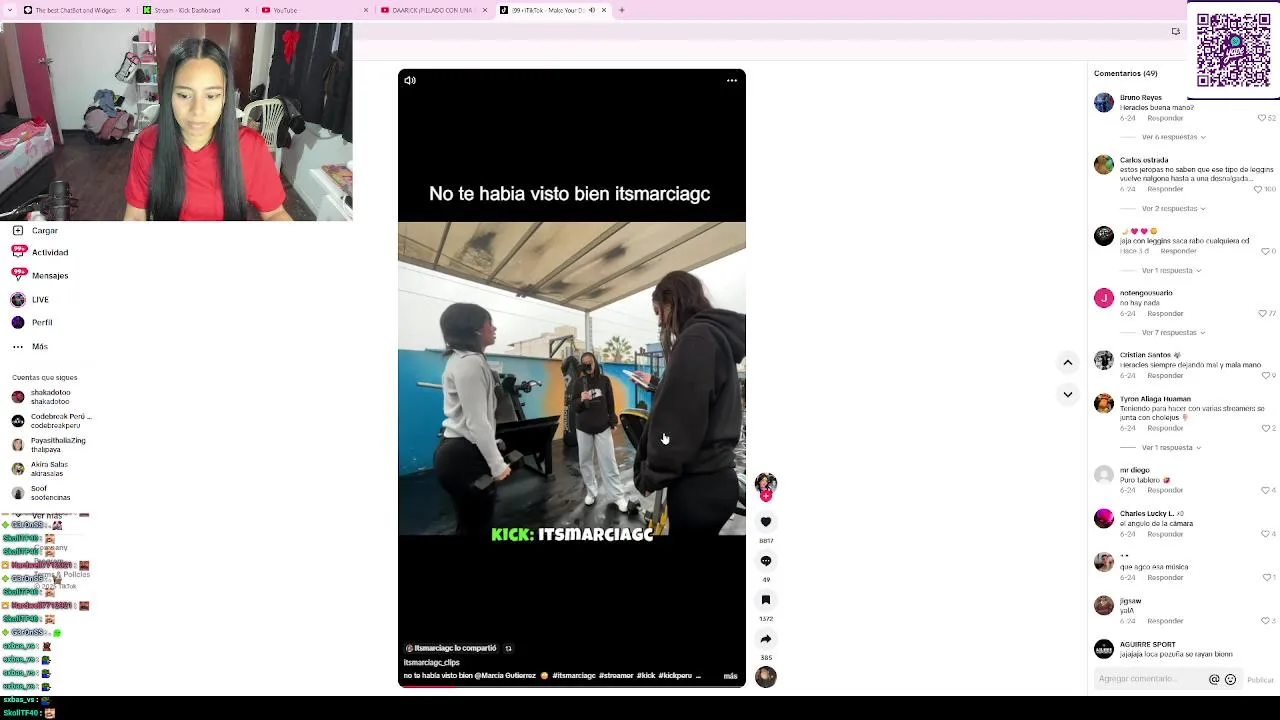Open the video's three-dot options menu
This screenshot has width=1280, height=720.
732,81
